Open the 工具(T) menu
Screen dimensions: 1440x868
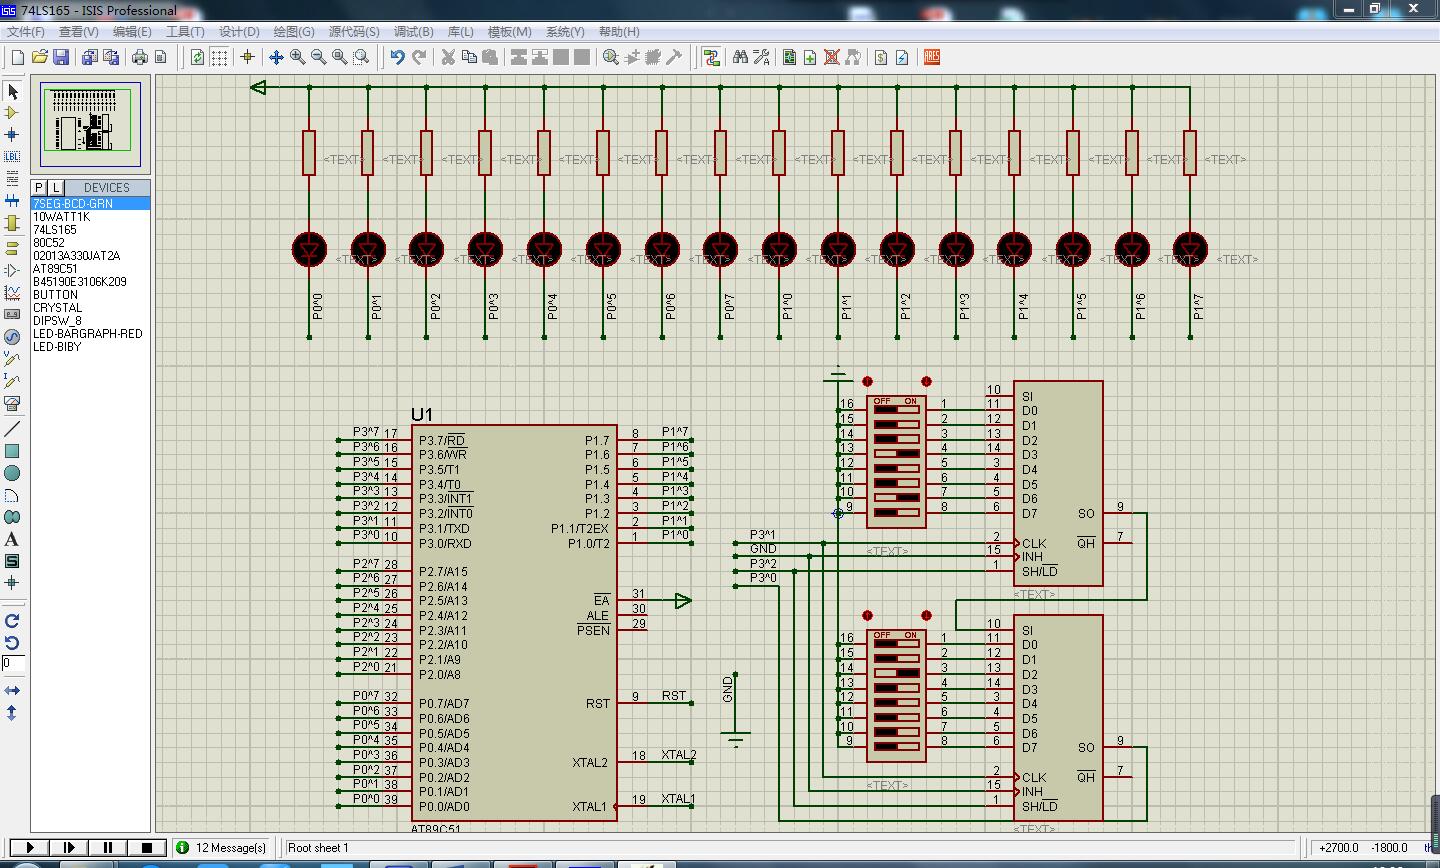(x=185, y=31)
